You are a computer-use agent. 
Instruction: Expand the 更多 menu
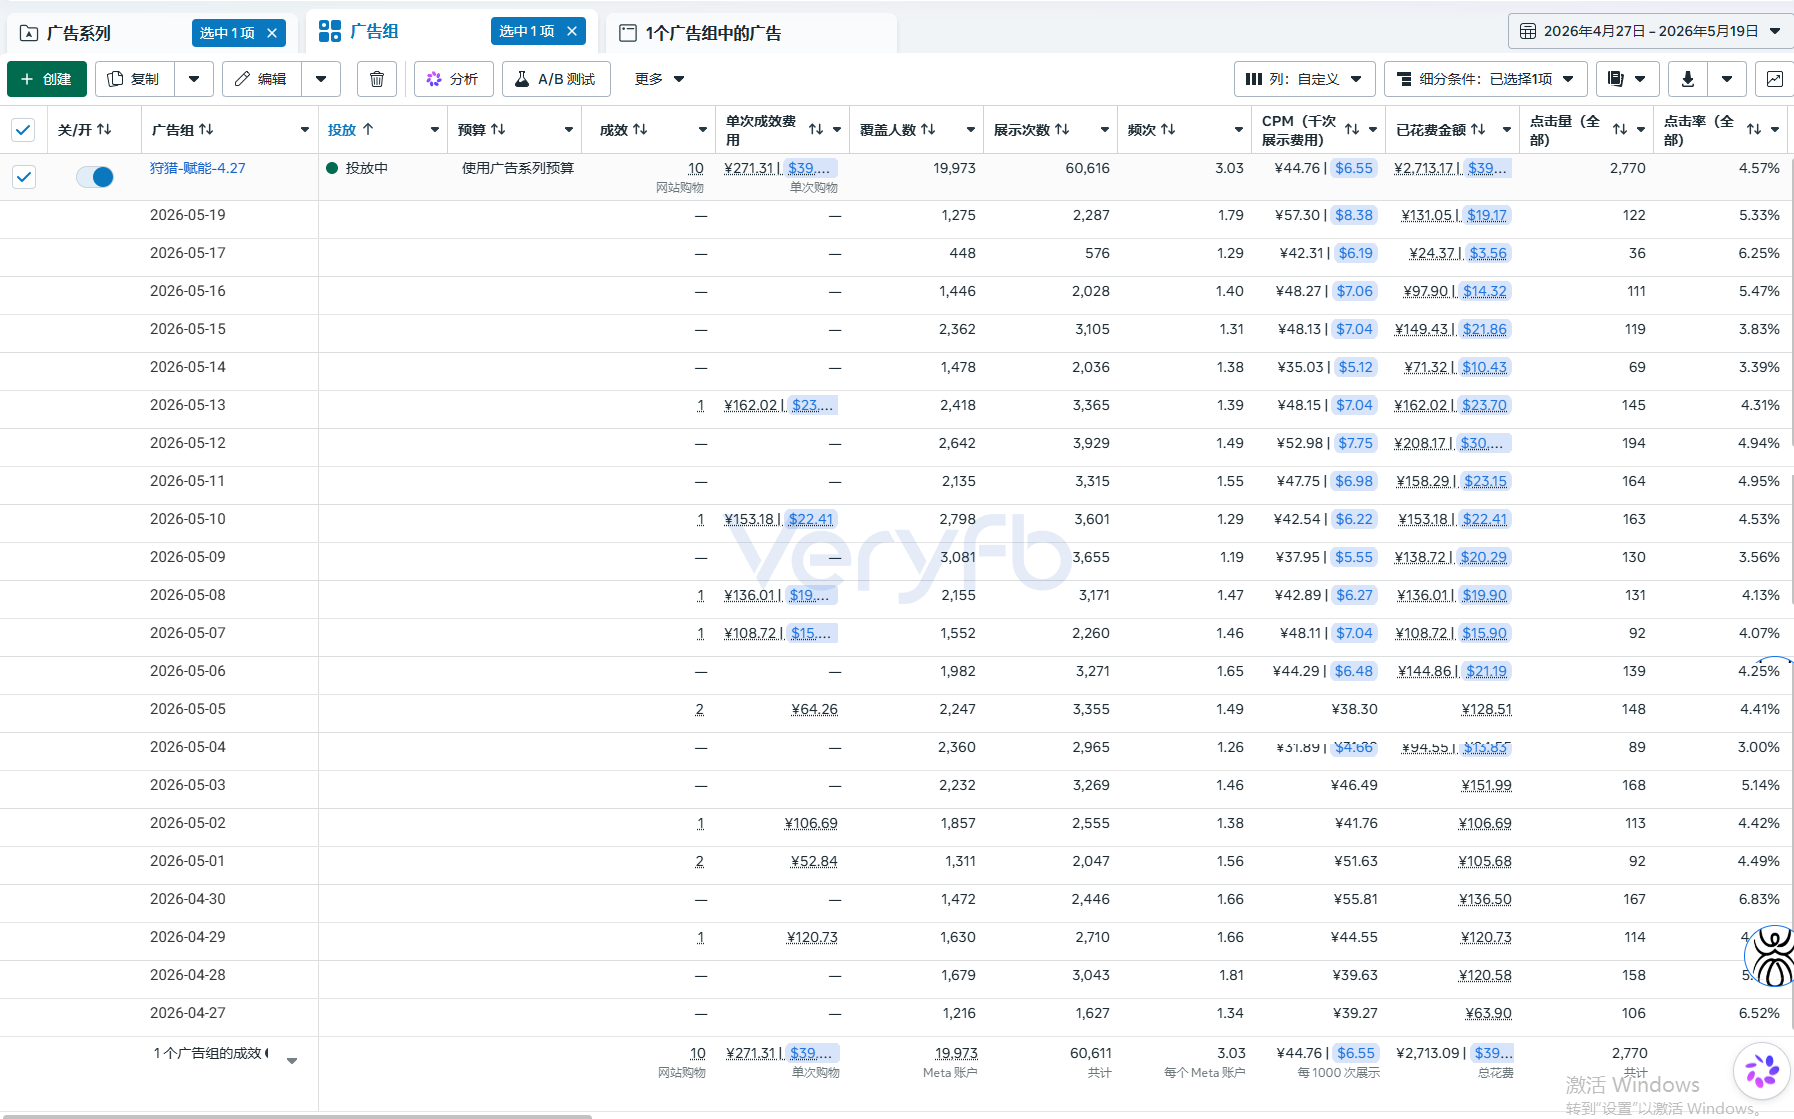coord(659,79)
